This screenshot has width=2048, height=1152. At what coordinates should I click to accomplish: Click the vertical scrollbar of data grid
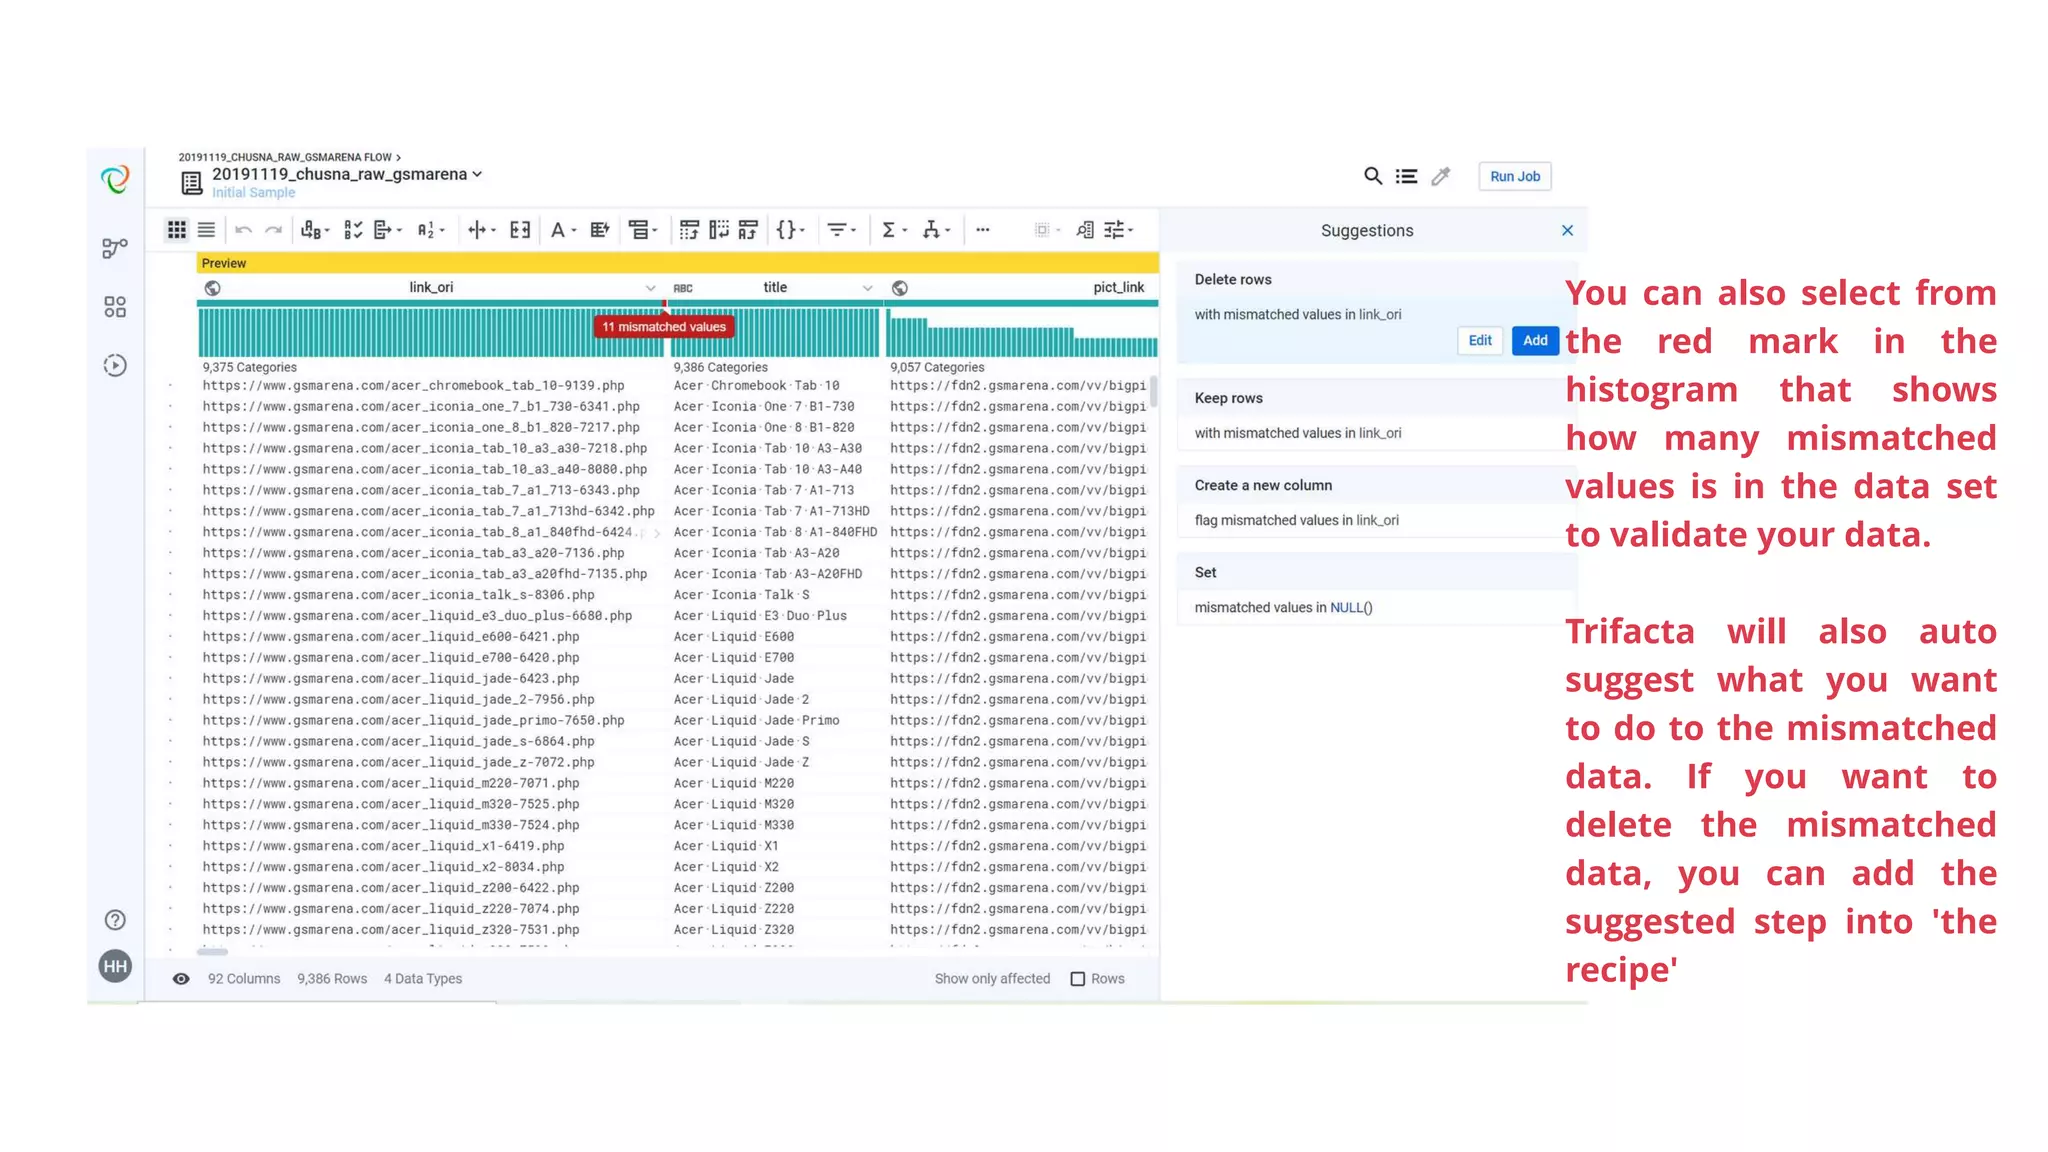click(x=1153, y=391)
